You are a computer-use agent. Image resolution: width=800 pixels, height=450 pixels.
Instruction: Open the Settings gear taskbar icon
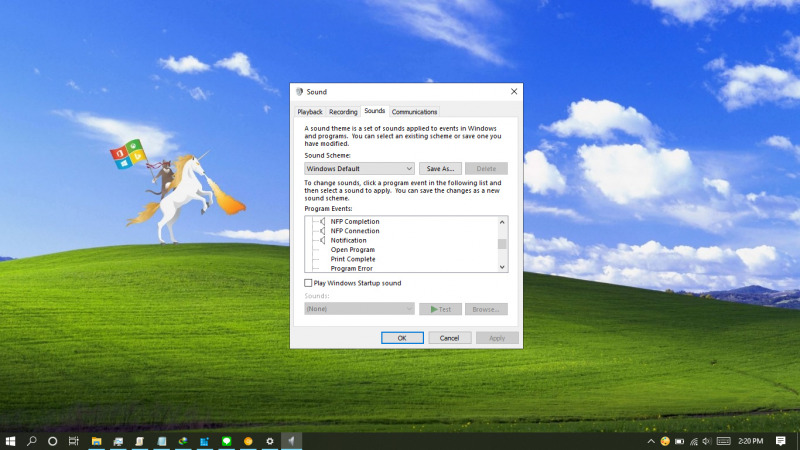click(269, 441)
